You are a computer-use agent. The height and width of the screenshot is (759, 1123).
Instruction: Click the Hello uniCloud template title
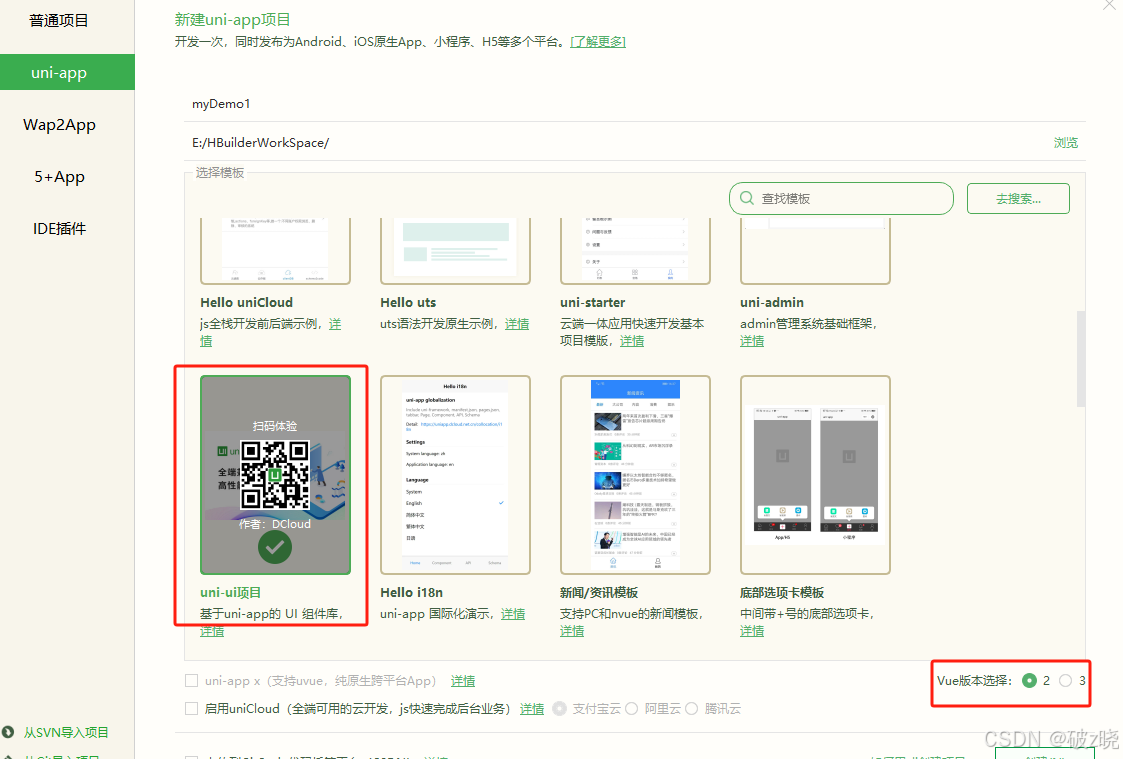[246, 302]
